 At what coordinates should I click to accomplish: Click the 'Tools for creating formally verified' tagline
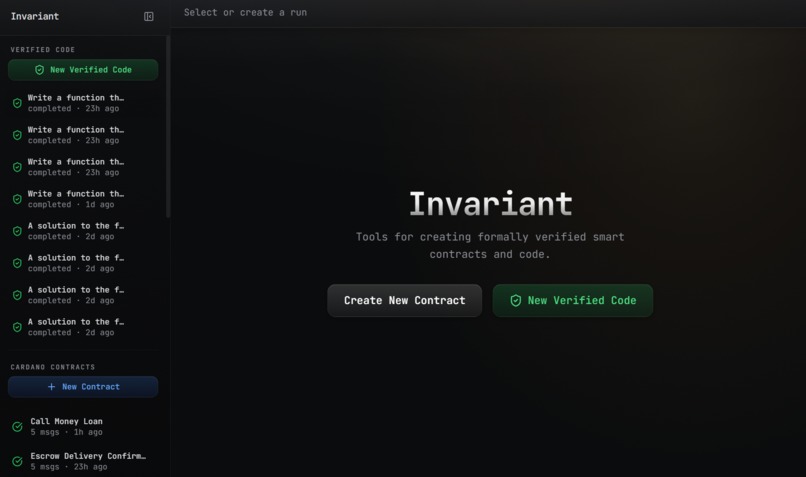click(490, 246)
